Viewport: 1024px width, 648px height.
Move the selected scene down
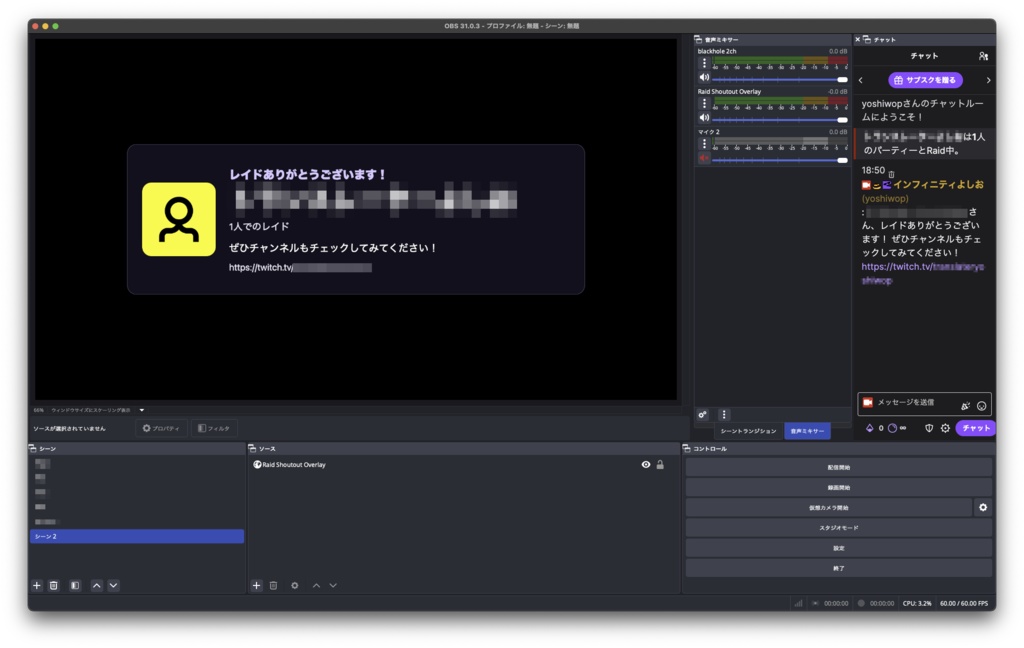point(114,585)
